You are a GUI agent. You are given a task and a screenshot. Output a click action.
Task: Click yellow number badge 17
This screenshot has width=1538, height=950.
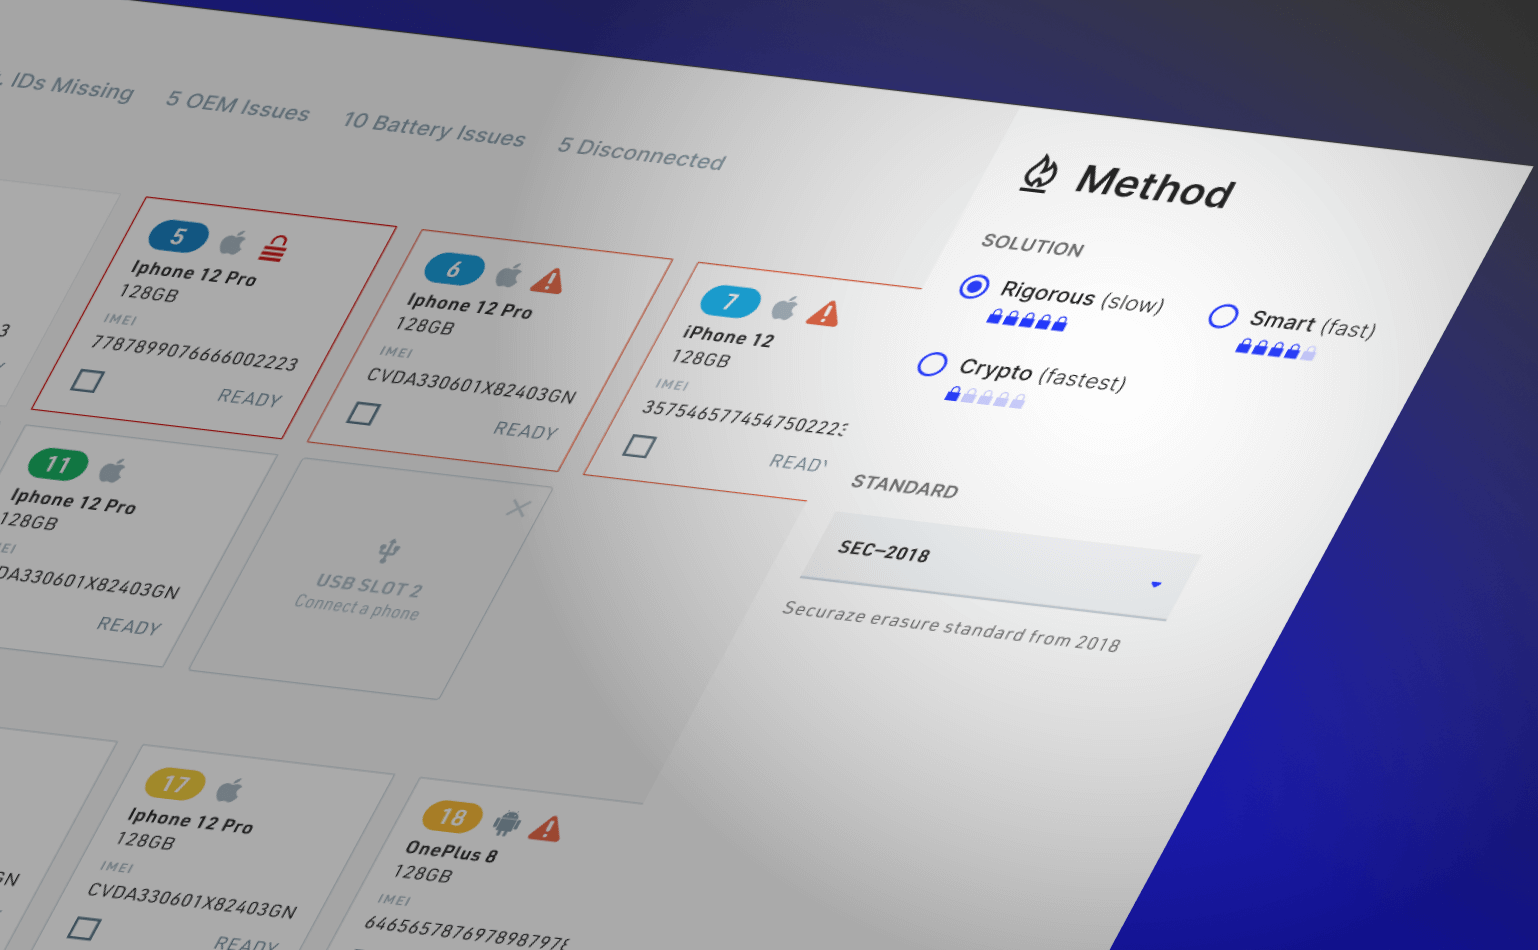175,784
